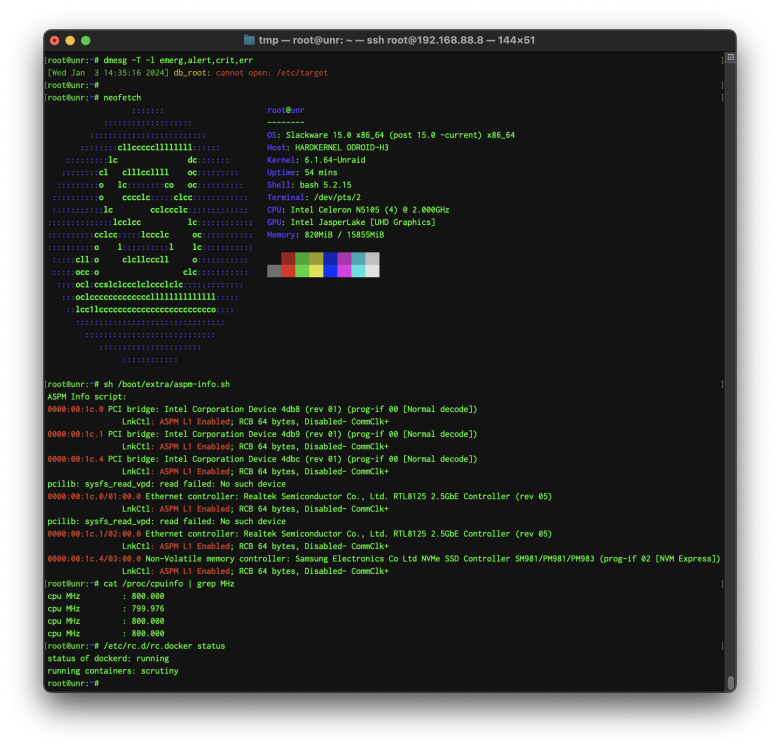
Task: Click the Uptime value '54 mins'
Action: tap(321, 172)
